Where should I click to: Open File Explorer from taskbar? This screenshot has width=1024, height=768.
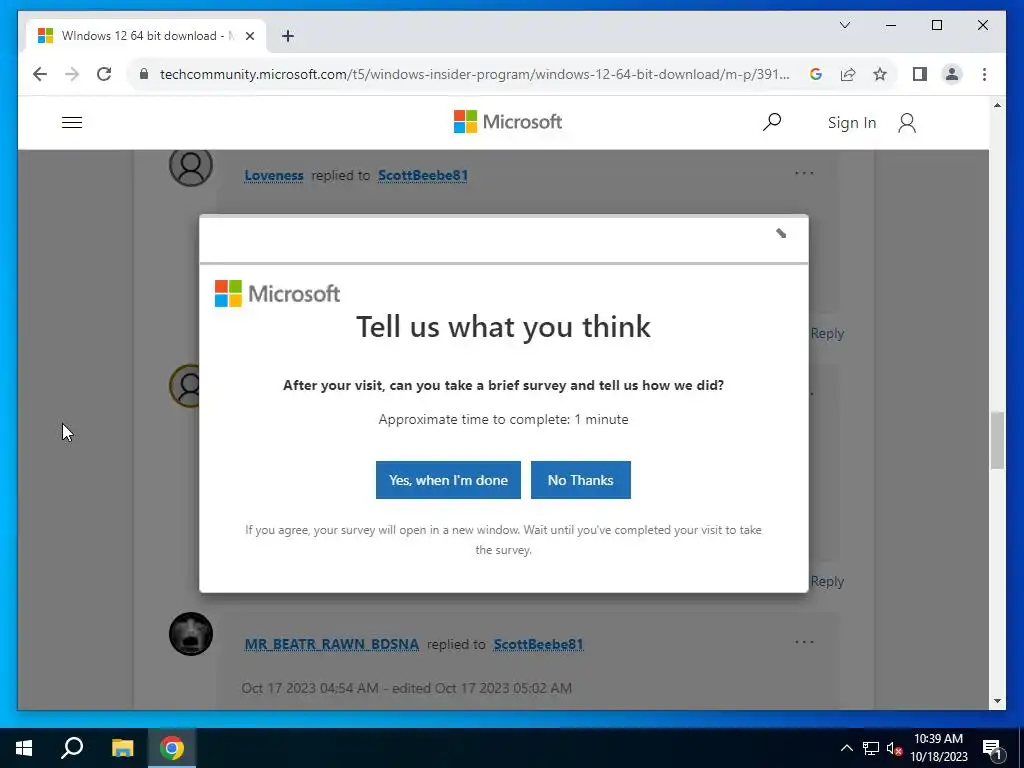tap(122, 748)
